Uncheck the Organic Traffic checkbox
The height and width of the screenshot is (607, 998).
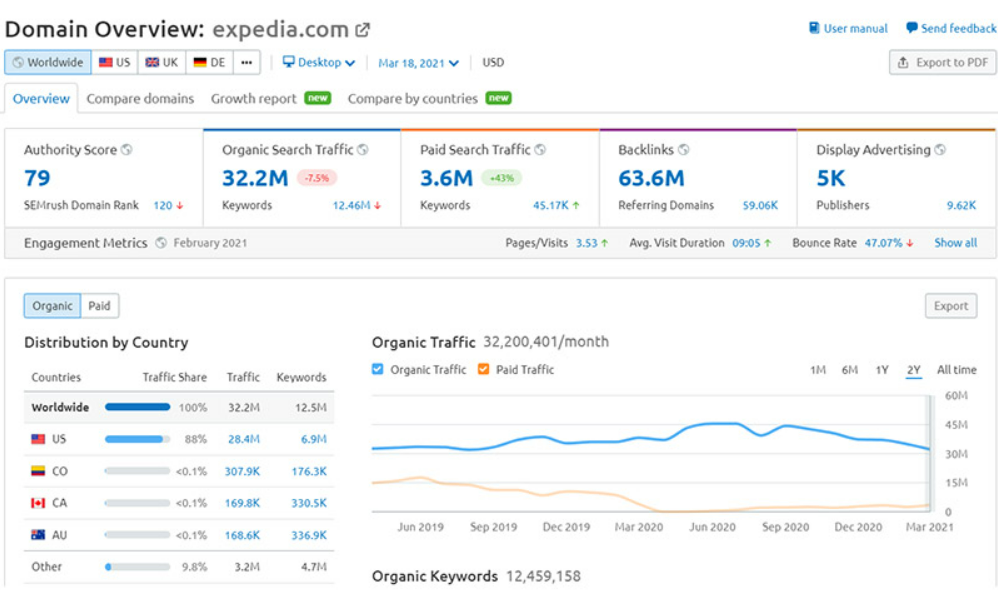377,369
